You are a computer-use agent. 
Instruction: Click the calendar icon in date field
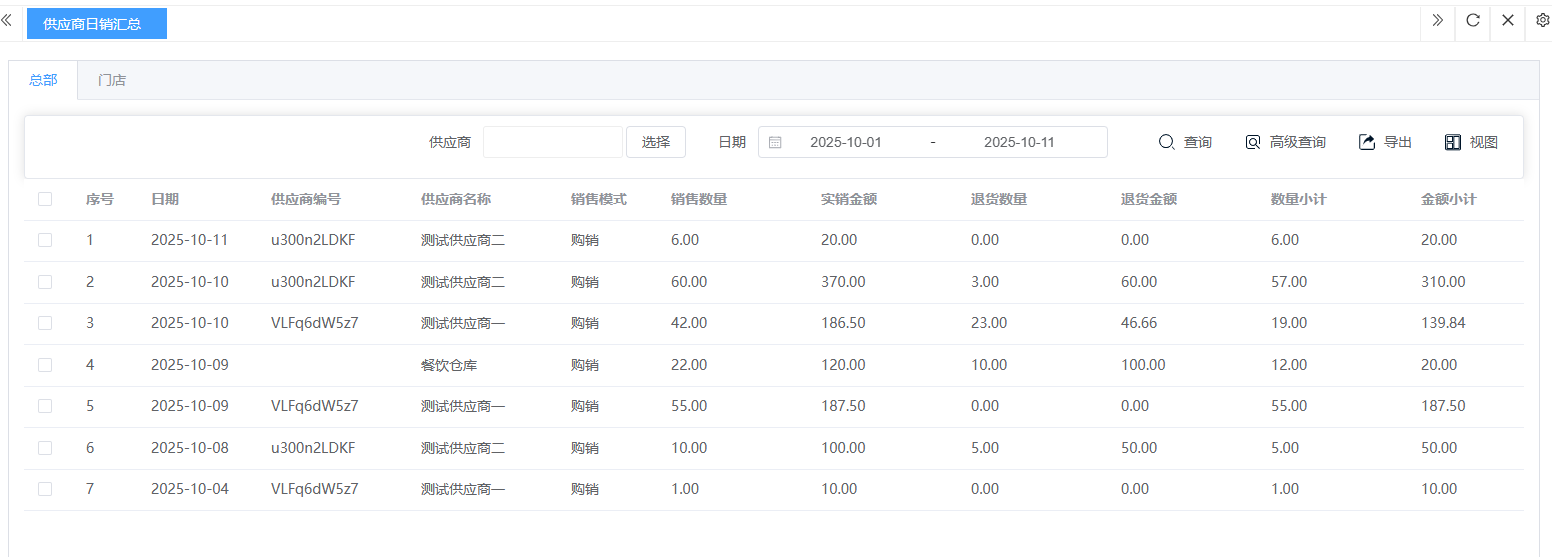775,142
